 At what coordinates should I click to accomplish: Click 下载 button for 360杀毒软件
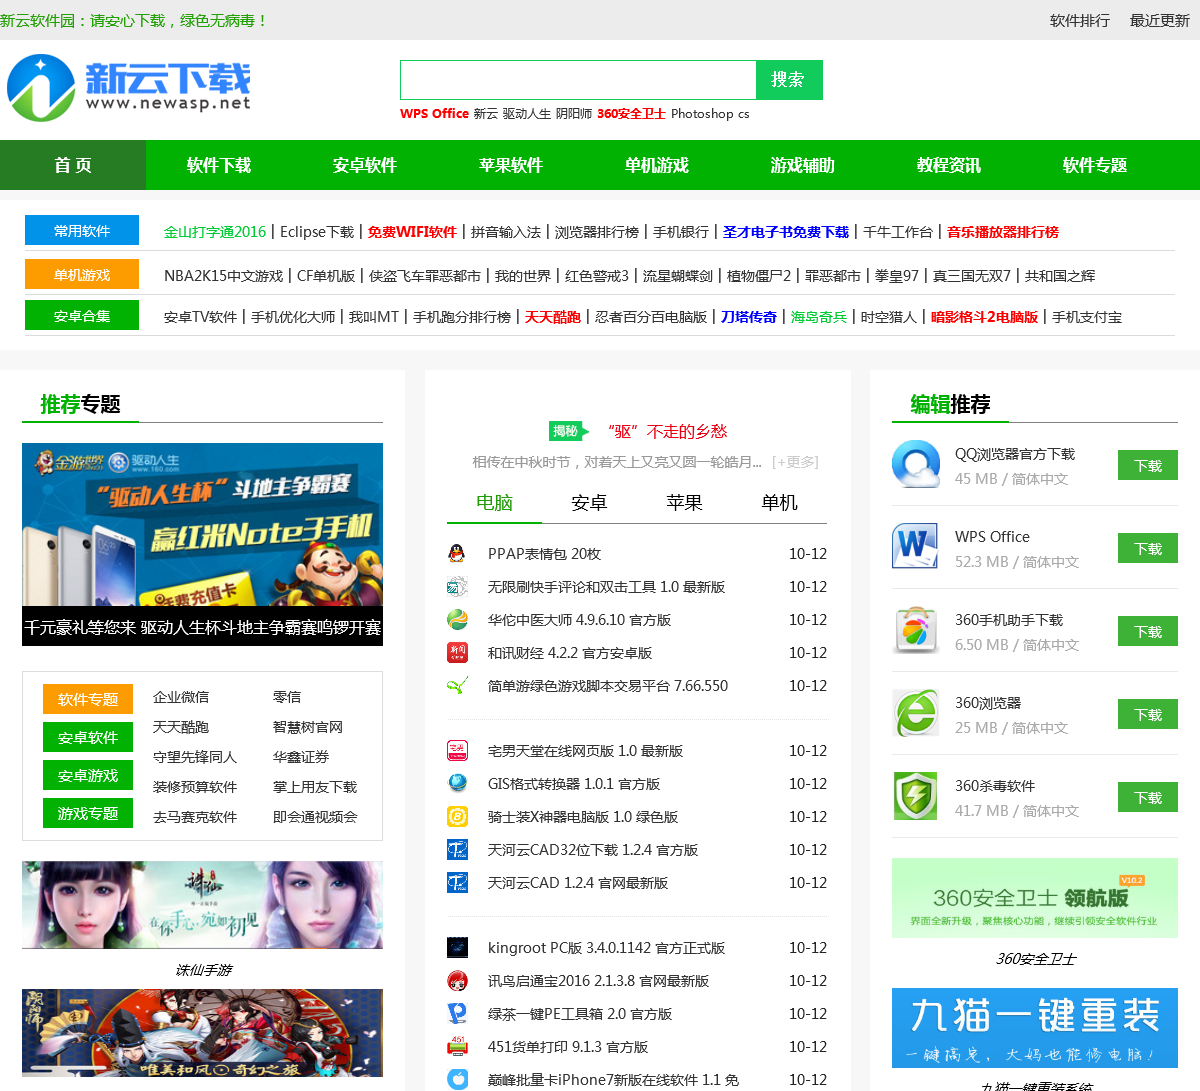point(1148,798)
